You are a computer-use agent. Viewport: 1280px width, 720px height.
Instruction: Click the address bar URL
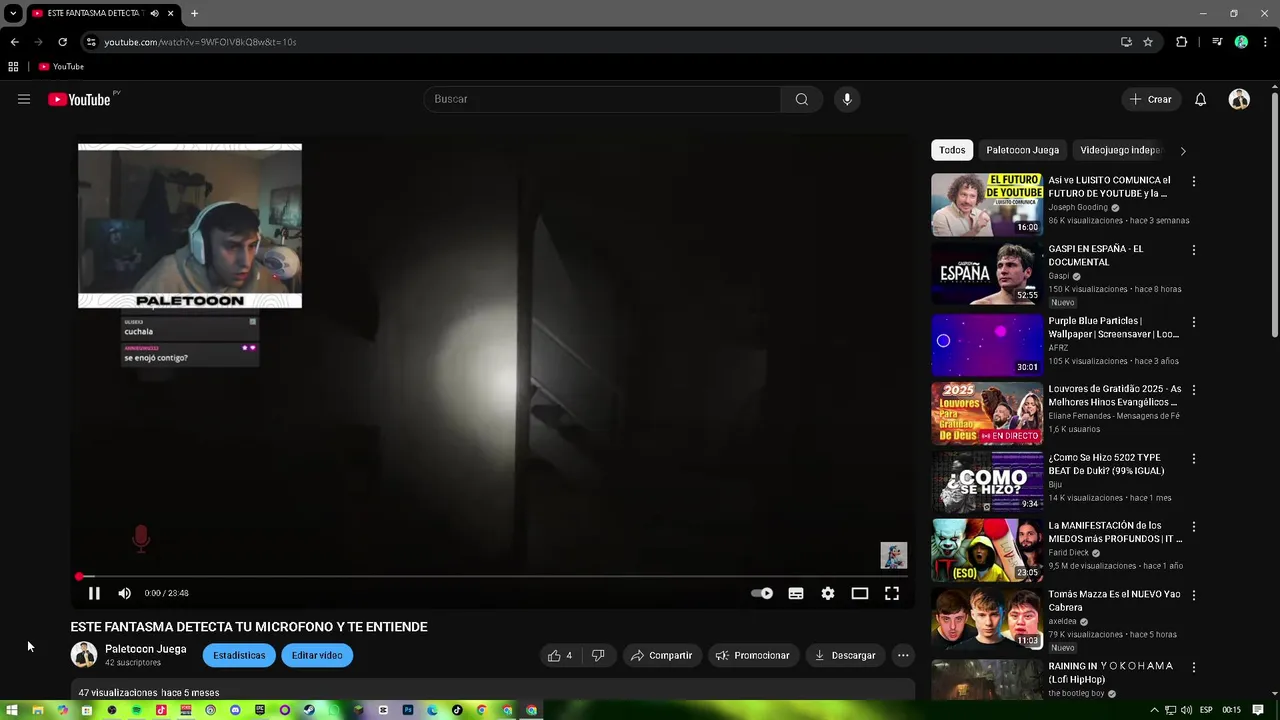click(200, 42)
